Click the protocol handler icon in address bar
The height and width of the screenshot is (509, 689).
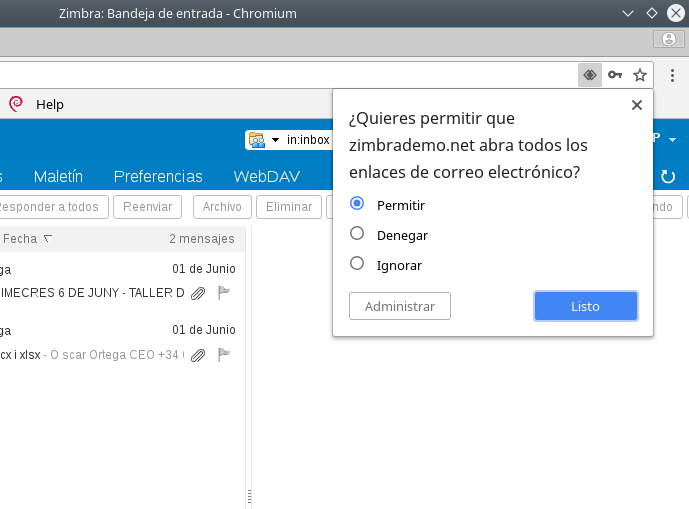point(590,75)
